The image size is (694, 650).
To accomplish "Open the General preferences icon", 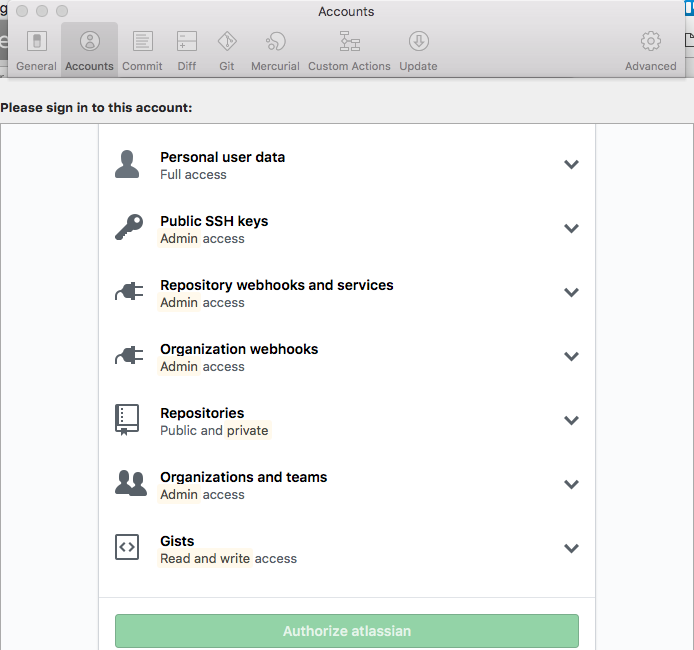I will coord(37,42).
